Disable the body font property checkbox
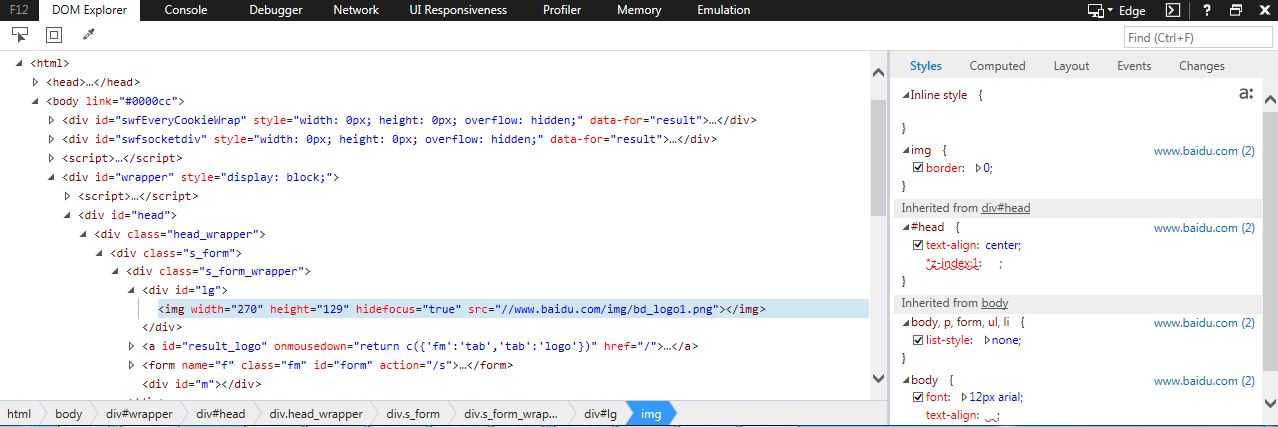This screenshot has width=1278, height=427. tap(918, 397)
